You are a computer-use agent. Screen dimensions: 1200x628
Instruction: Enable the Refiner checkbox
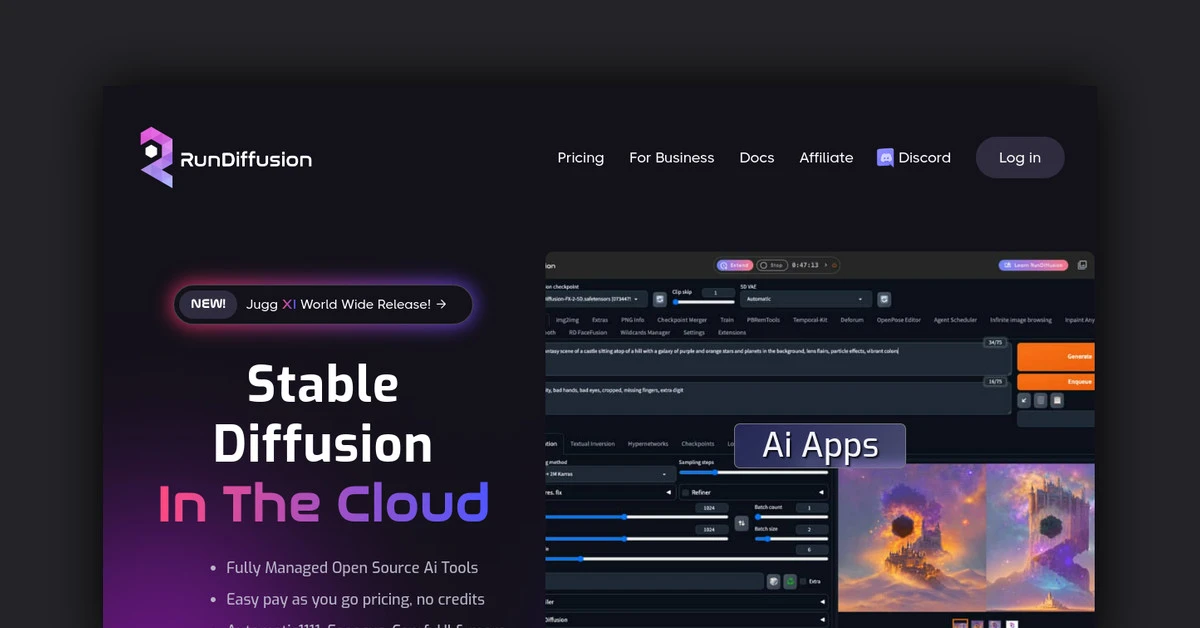(686, 492)
